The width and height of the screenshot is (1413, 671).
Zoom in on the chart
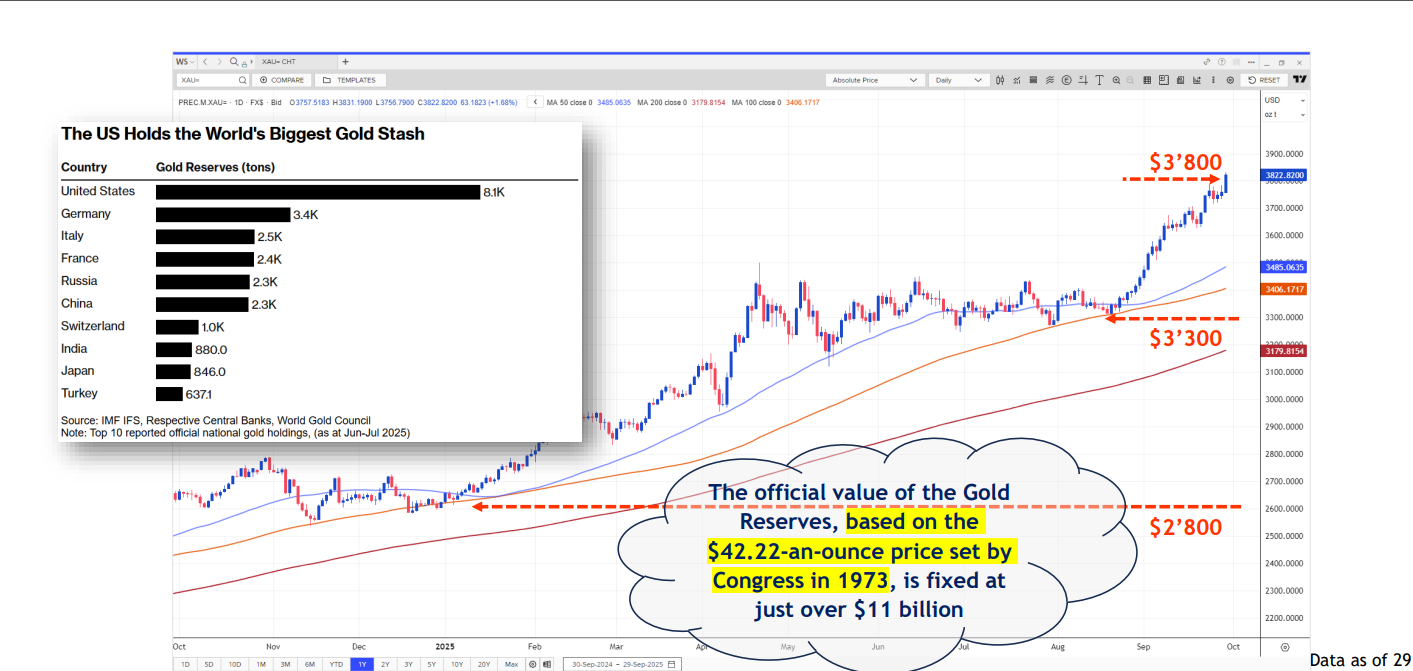click(1116, 80)
